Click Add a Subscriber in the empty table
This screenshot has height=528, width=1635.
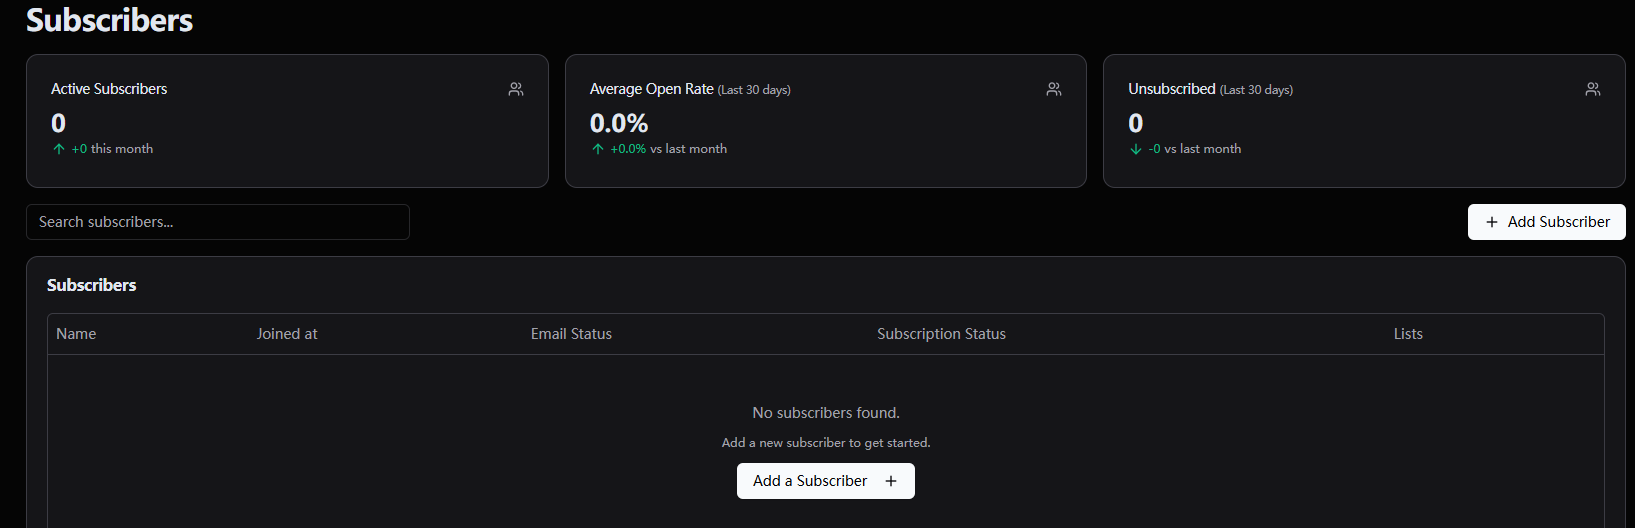(826, 481)
